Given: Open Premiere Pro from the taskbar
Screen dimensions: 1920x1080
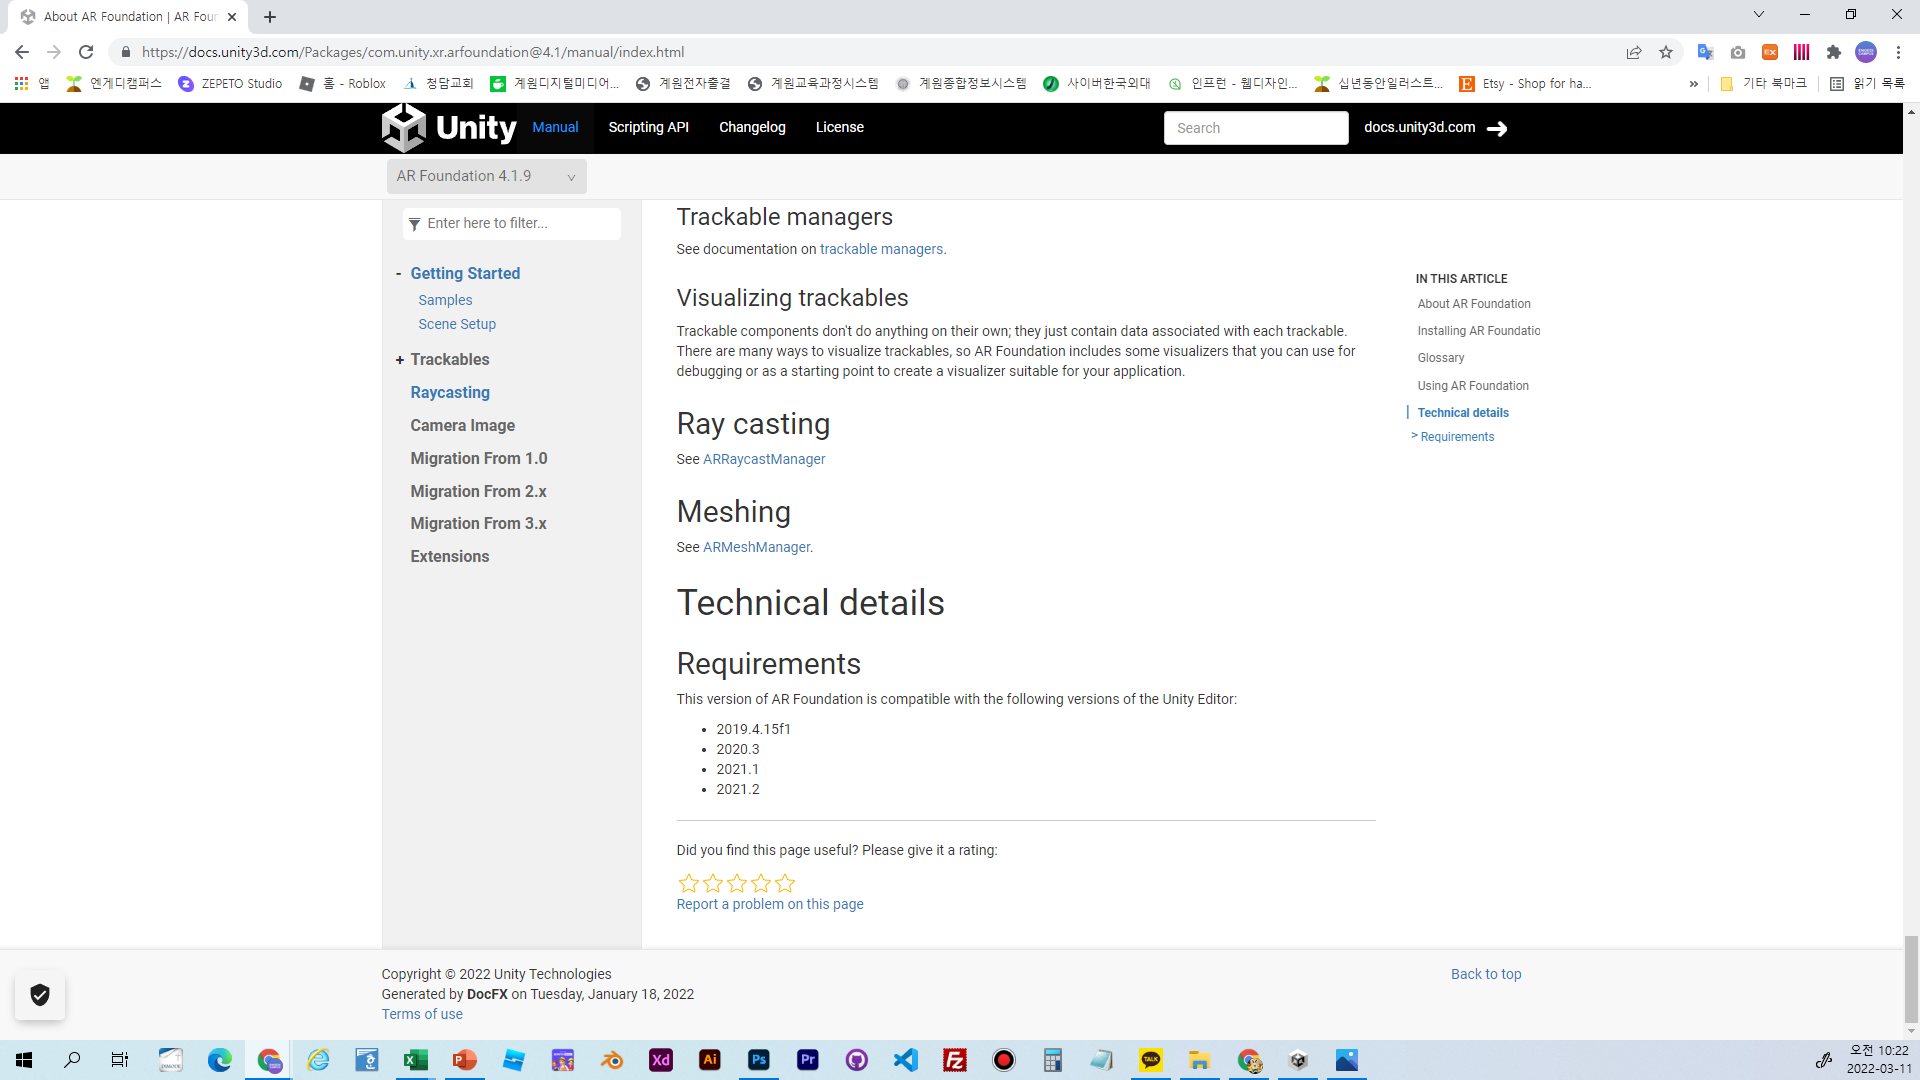Looking at the screenshot, I should (x=808, y=1060).
